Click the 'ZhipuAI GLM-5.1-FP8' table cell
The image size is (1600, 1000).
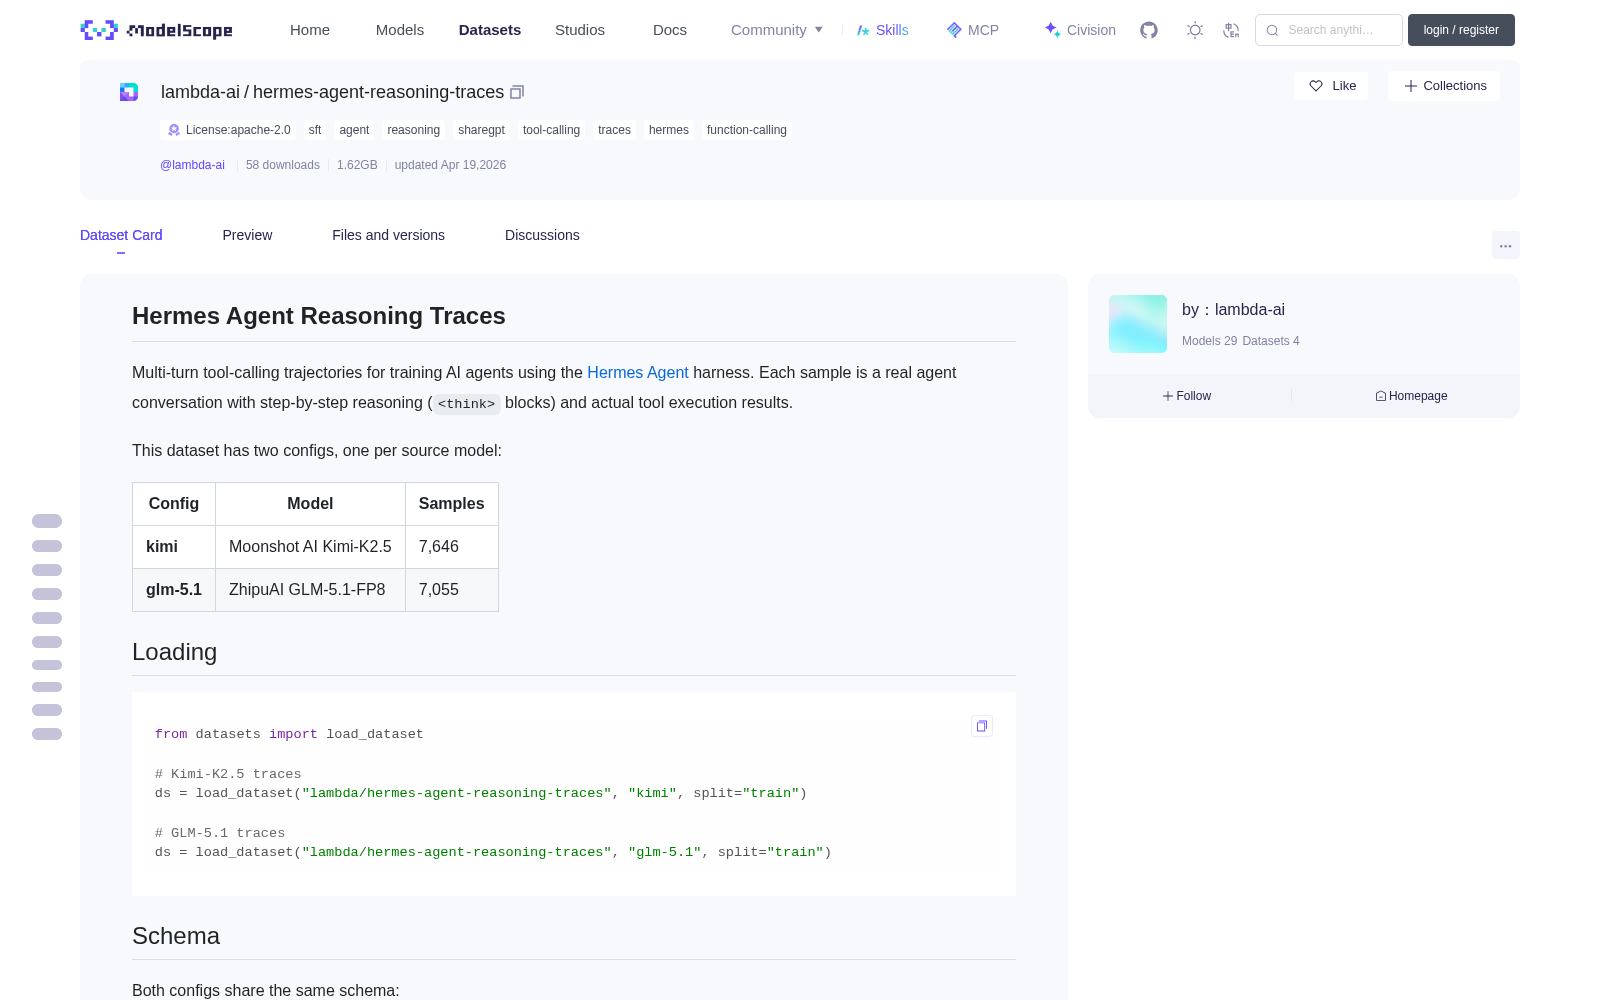pos(310,590)
